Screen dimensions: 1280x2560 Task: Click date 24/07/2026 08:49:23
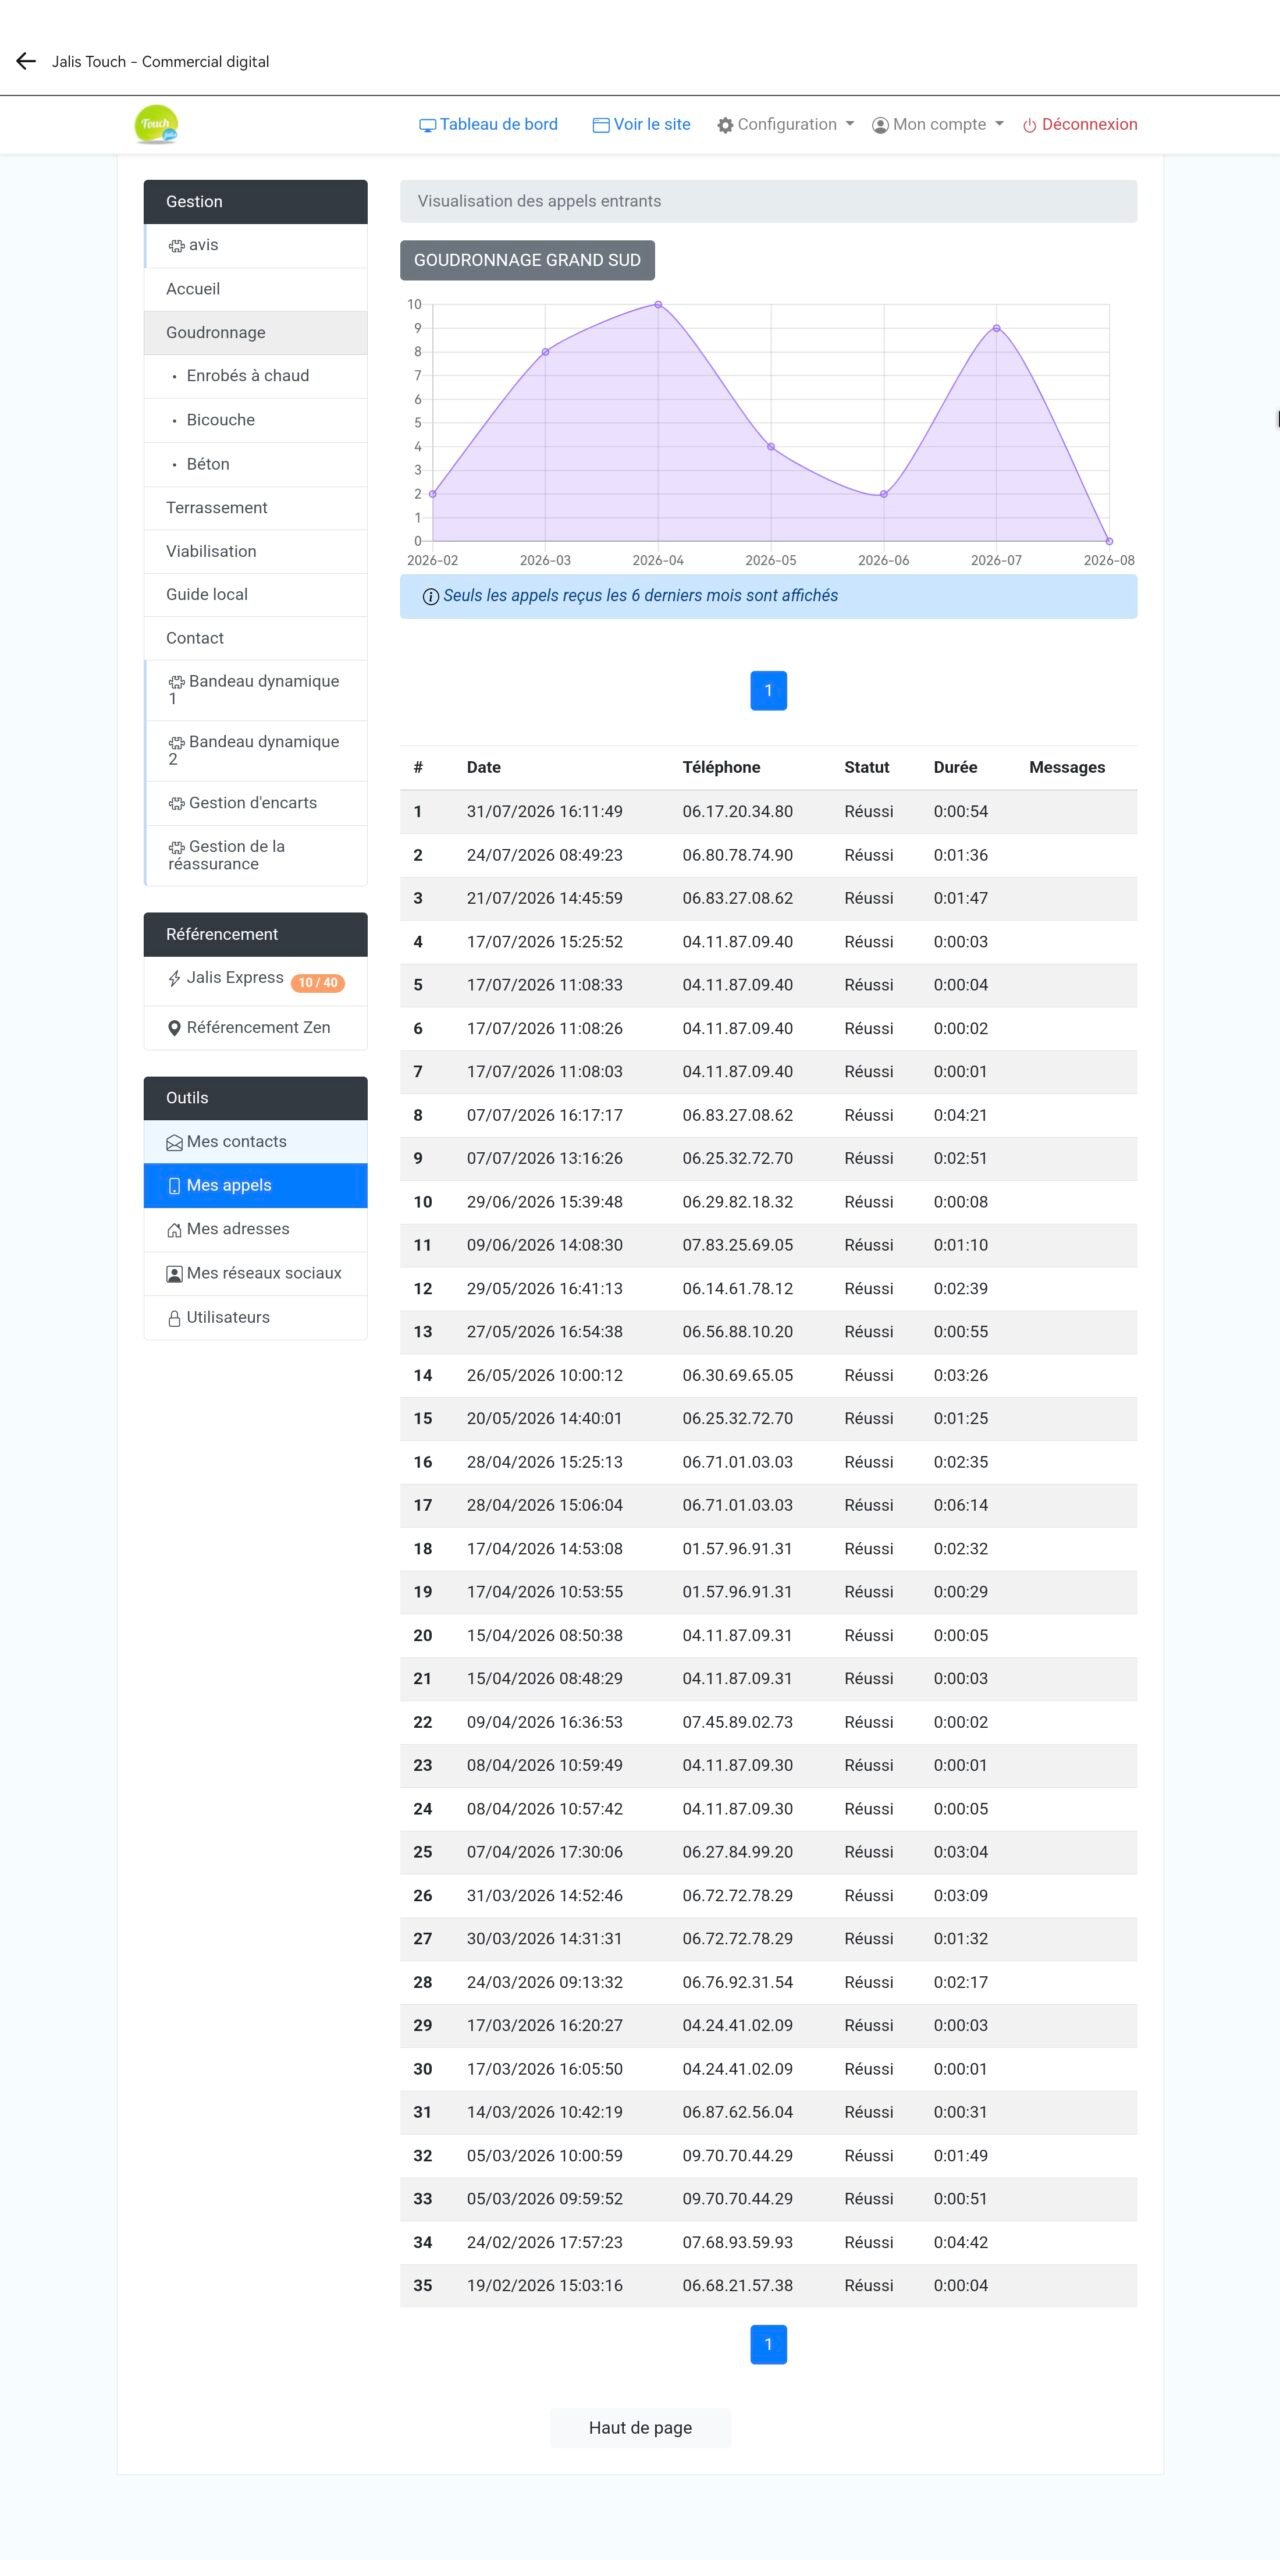point(545,855)
